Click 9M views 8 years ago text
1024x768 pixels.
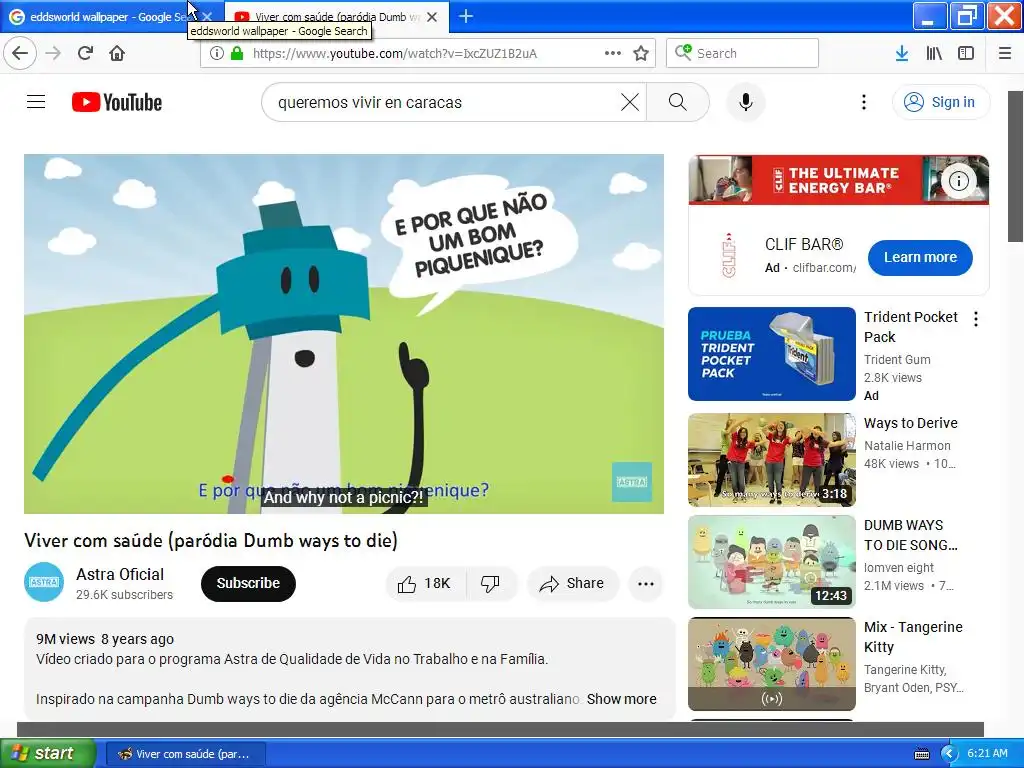[x=105, y=639]
